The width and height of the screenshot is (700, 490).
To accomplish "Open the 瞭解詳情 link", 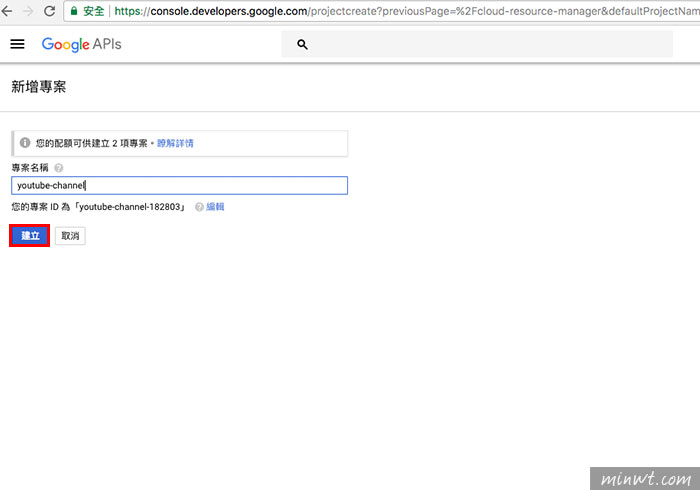I will (x=175, y=143).
